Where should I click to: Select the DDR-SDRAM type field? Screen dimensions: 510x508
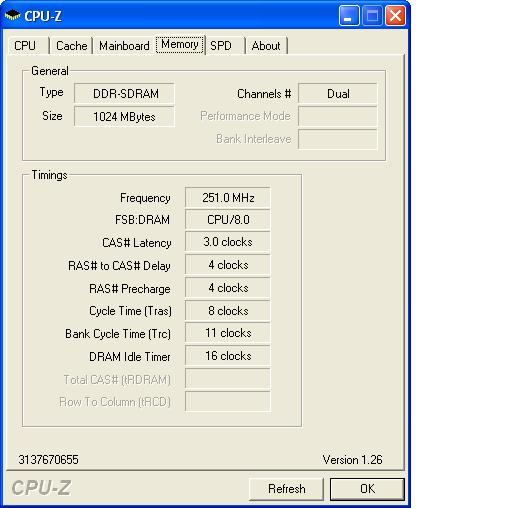click(124, 94)
